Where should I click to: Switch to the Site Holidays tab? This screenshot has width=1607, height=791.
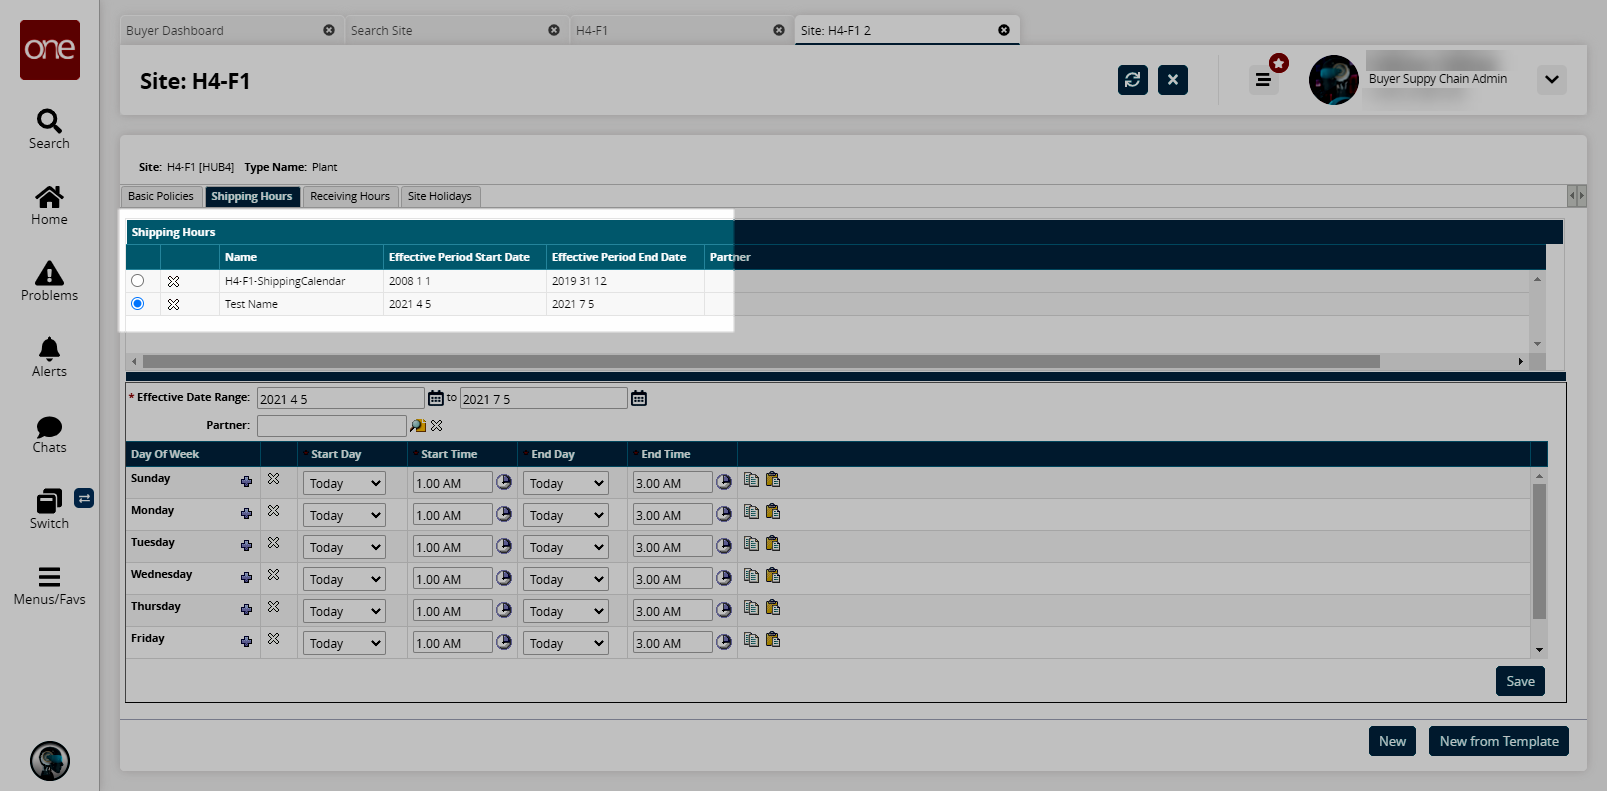tap(439, 197)
